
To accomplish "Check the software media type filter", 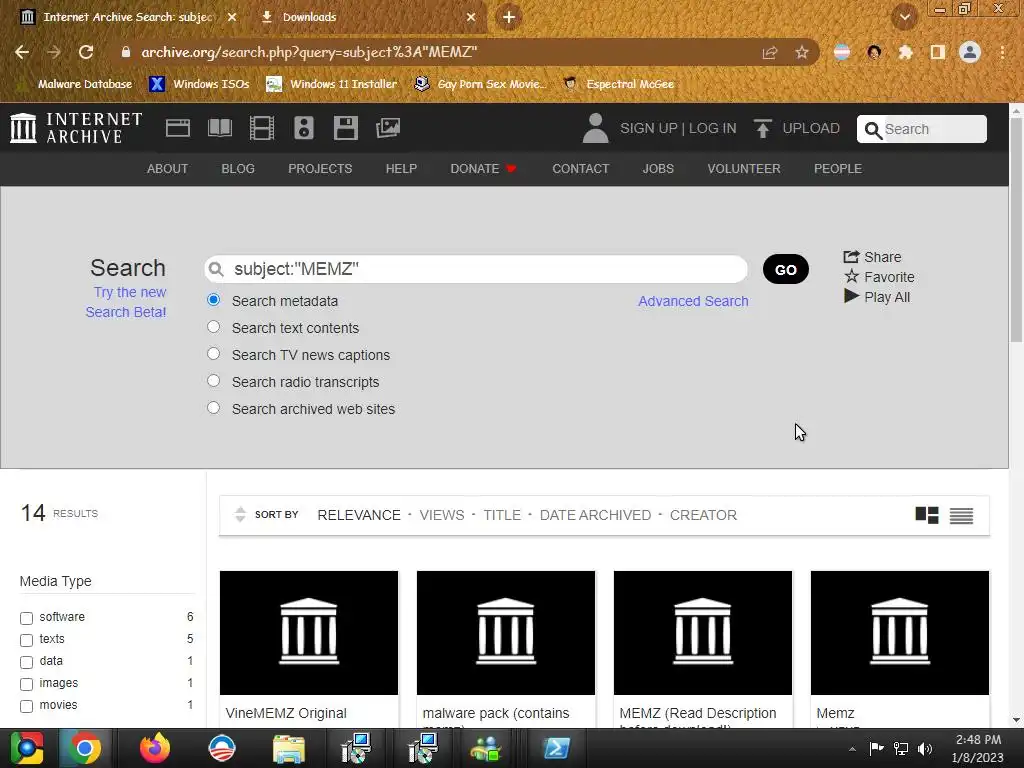I will tap(26, 618).
